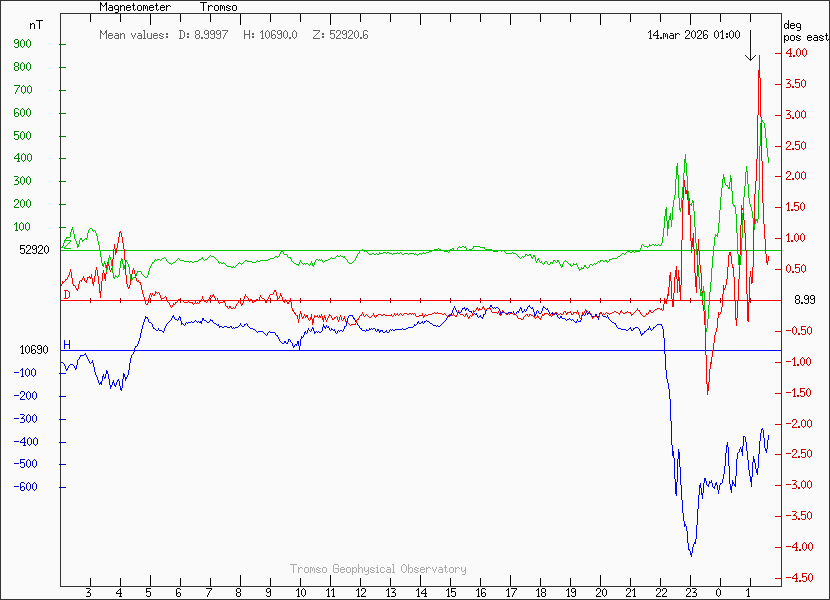830x600 pixels.
Task: Click the green 900 scale value
Action: 23,44
